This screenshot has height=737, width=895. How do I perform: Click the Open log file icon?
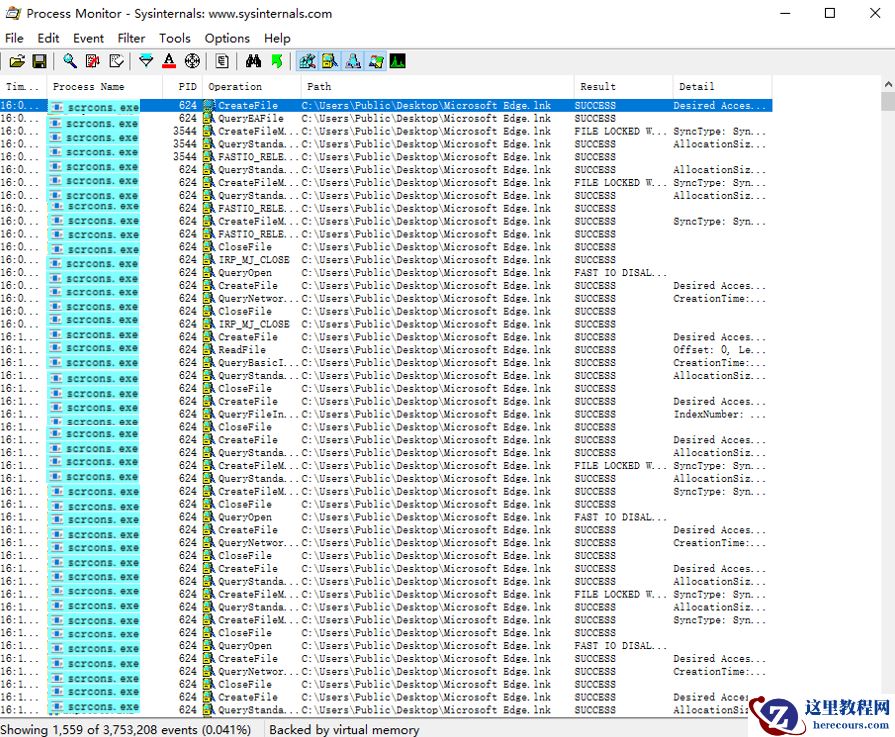[x=17, y=62]
